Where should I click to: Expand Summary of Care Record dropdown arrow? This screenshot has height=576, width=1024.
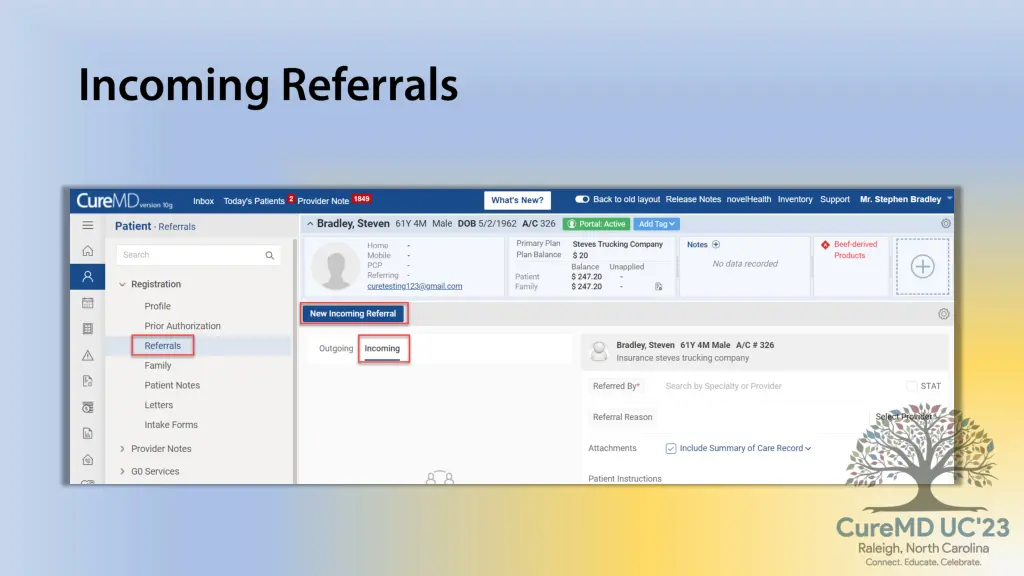pos(808,449)
